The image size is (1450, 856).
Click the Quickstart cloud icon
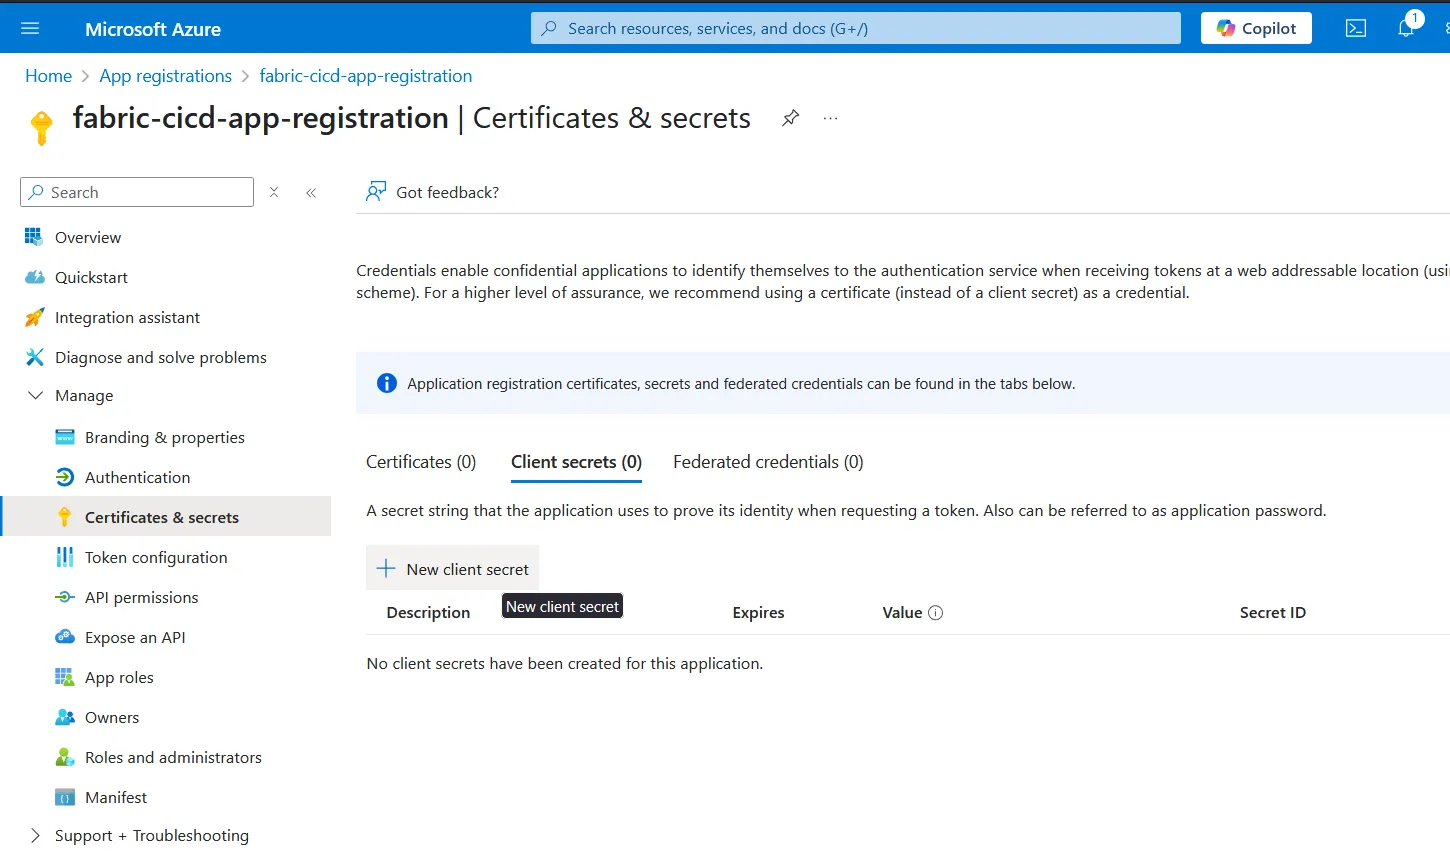(34, 277)
